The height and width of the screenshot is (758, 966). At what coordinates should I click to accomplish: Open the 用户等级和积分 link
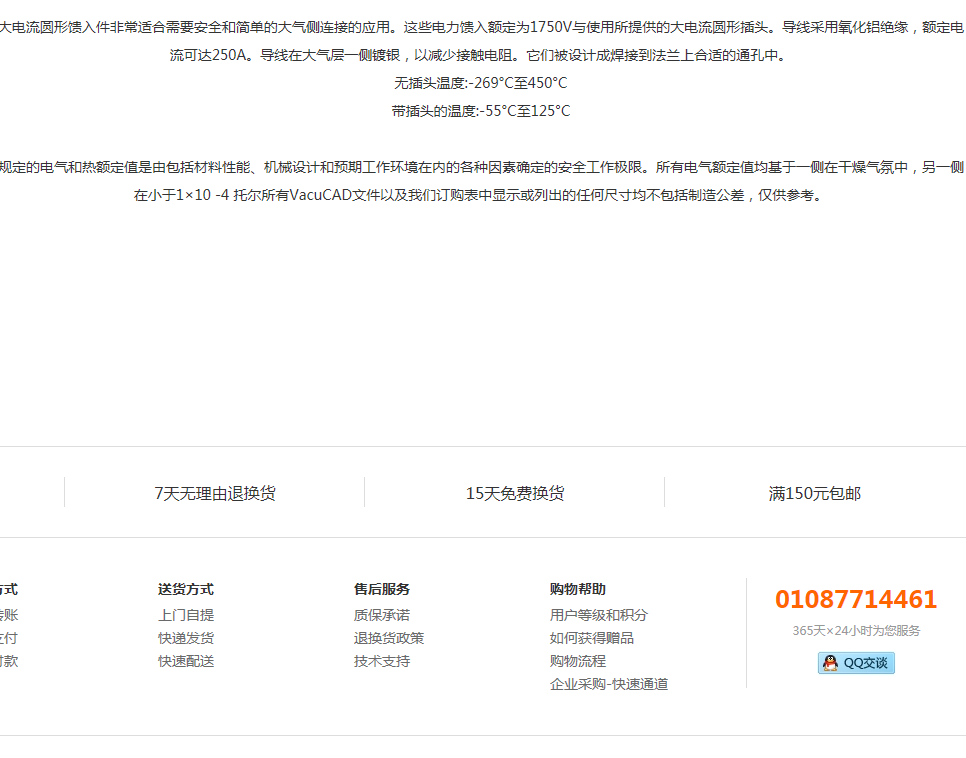(598, 615)
